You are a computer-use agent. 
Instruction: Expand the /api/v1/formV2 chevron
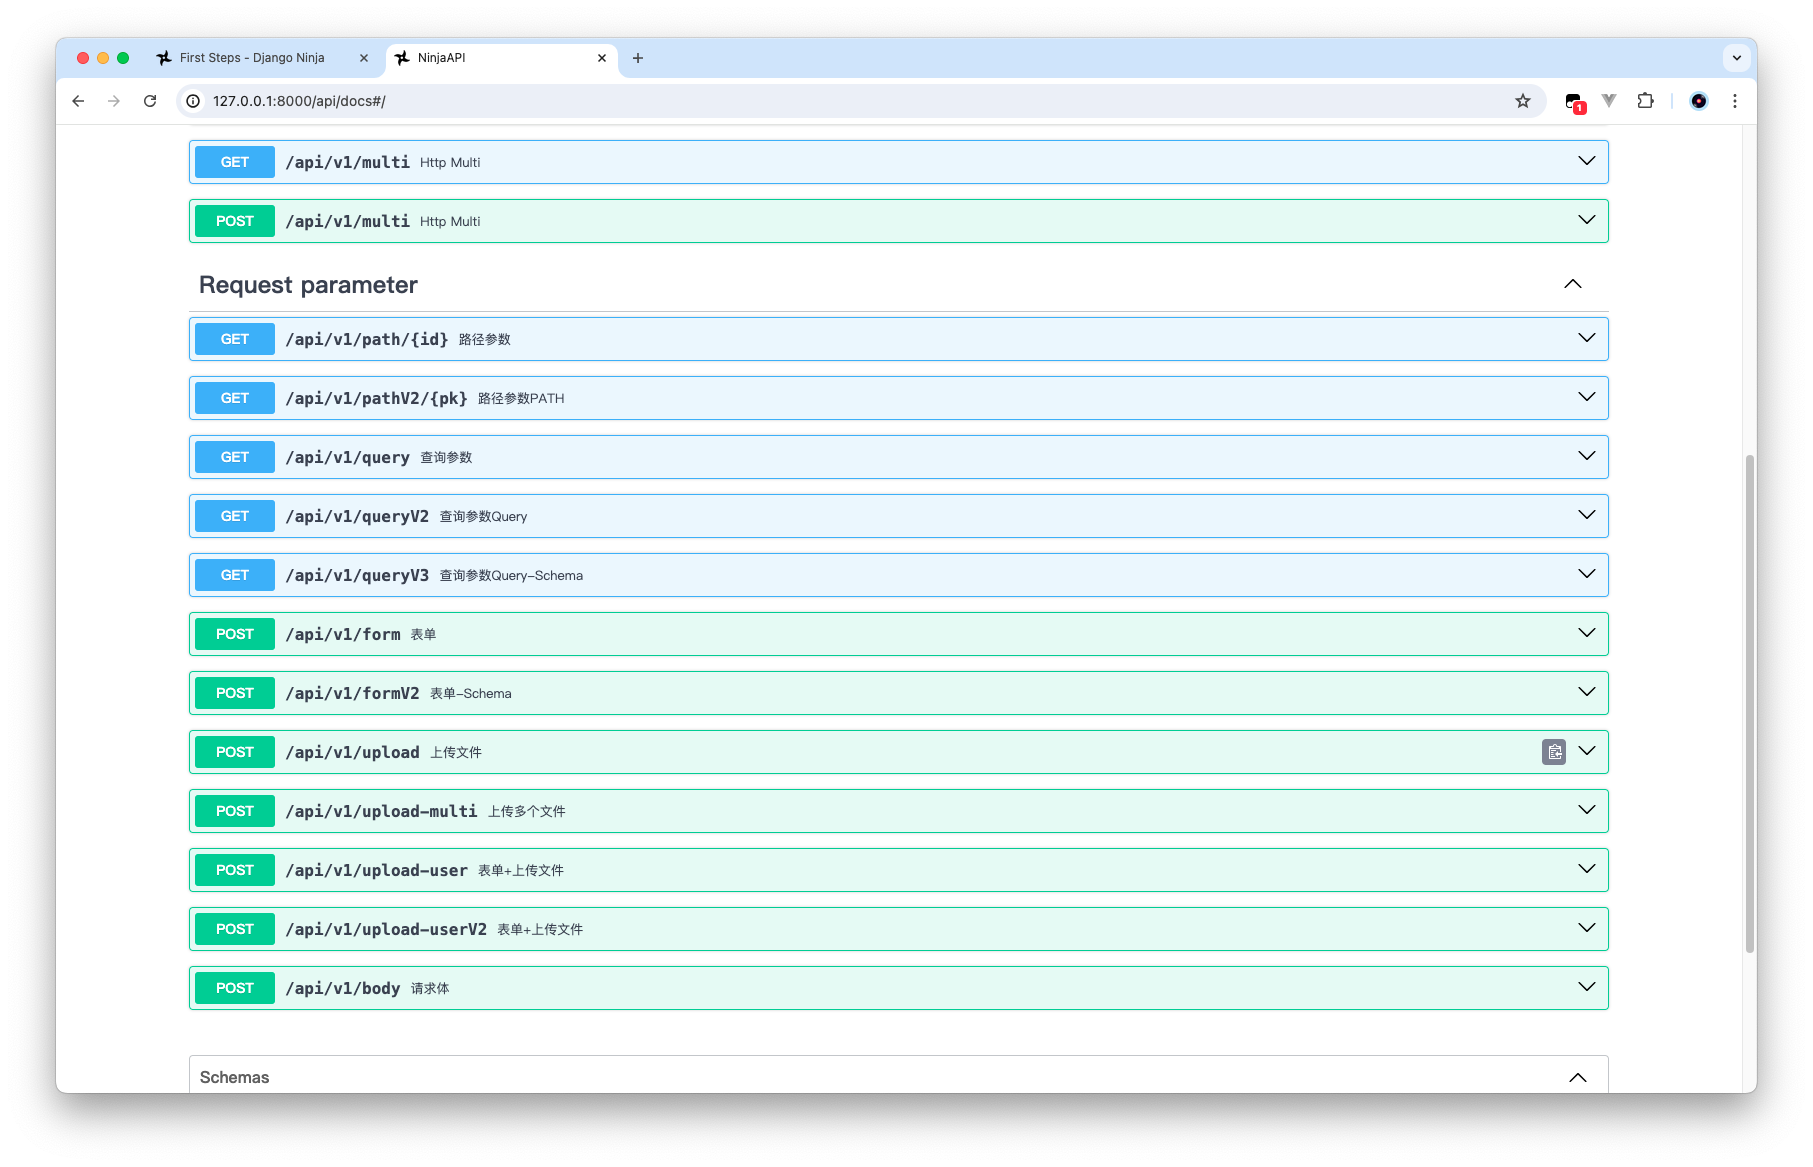tap(1587, 693)
